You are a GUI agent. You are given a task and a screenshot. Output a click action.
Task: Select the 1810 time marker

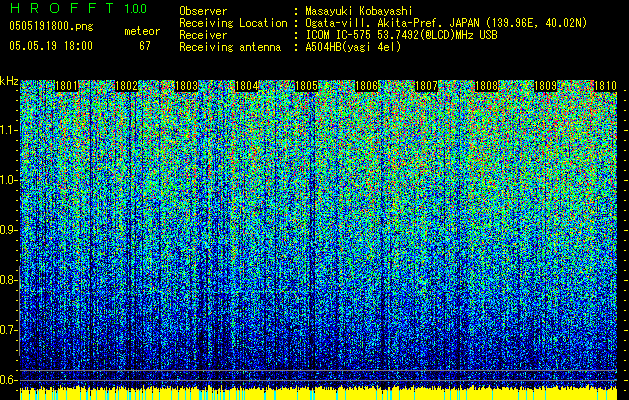tap(605, 86)
